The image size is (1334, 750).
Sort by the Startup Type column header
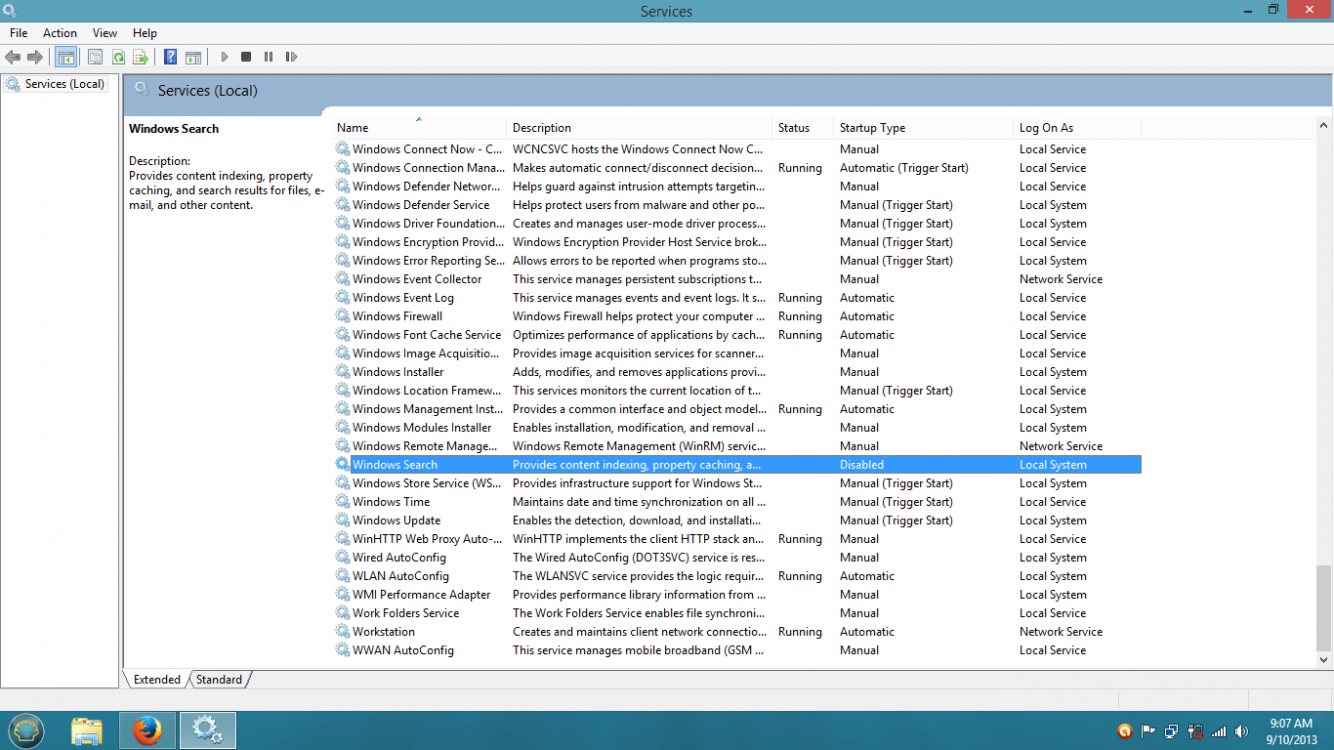coord(923,128)
